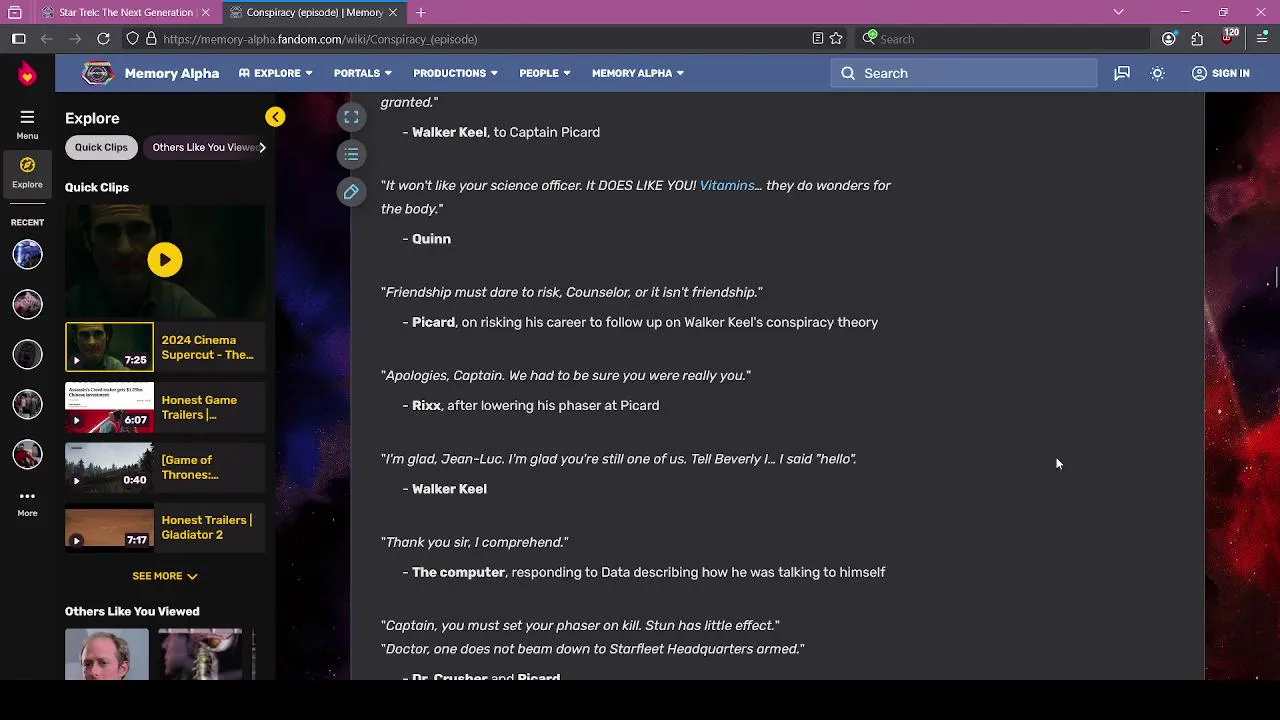1280x720 pixels.
Task: Open the Firefox account icon
Action: coord(1168,39)
